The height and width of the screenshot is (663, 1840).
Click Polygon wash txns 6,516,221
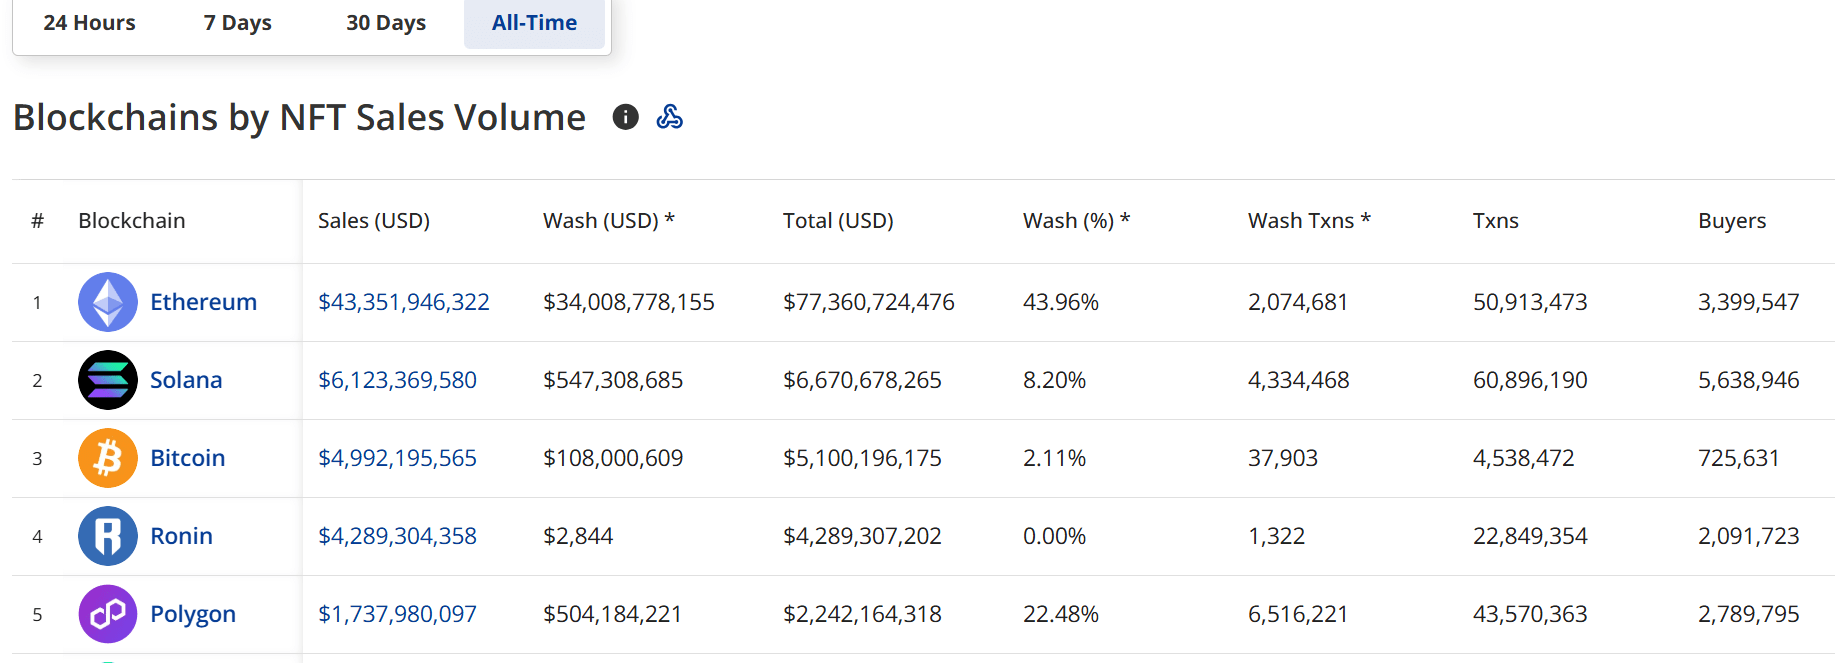tap(1298, 614)
